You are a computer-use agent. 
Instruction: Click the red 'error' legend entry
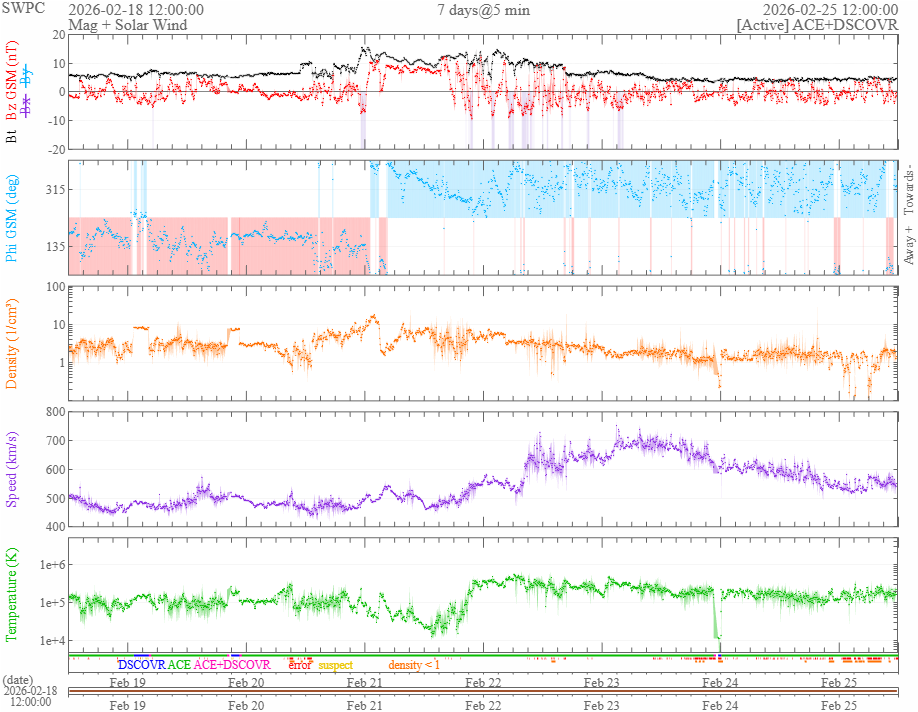(300, 665)
